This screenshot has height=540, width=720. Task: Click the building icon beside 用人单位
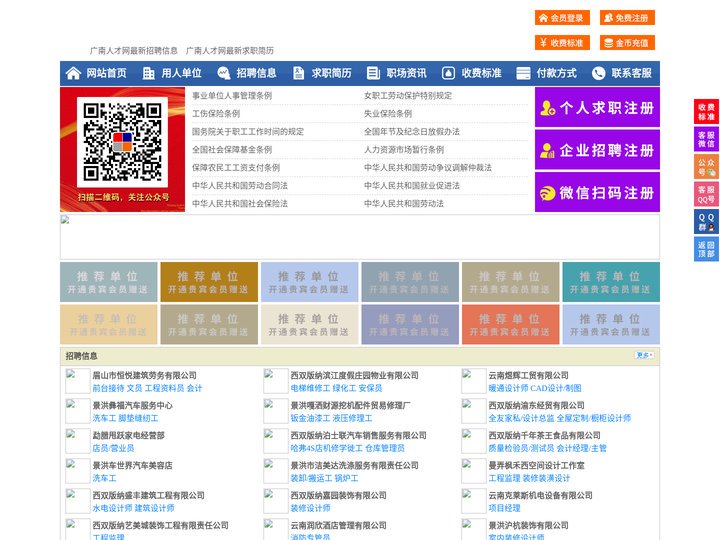[149, 73]
